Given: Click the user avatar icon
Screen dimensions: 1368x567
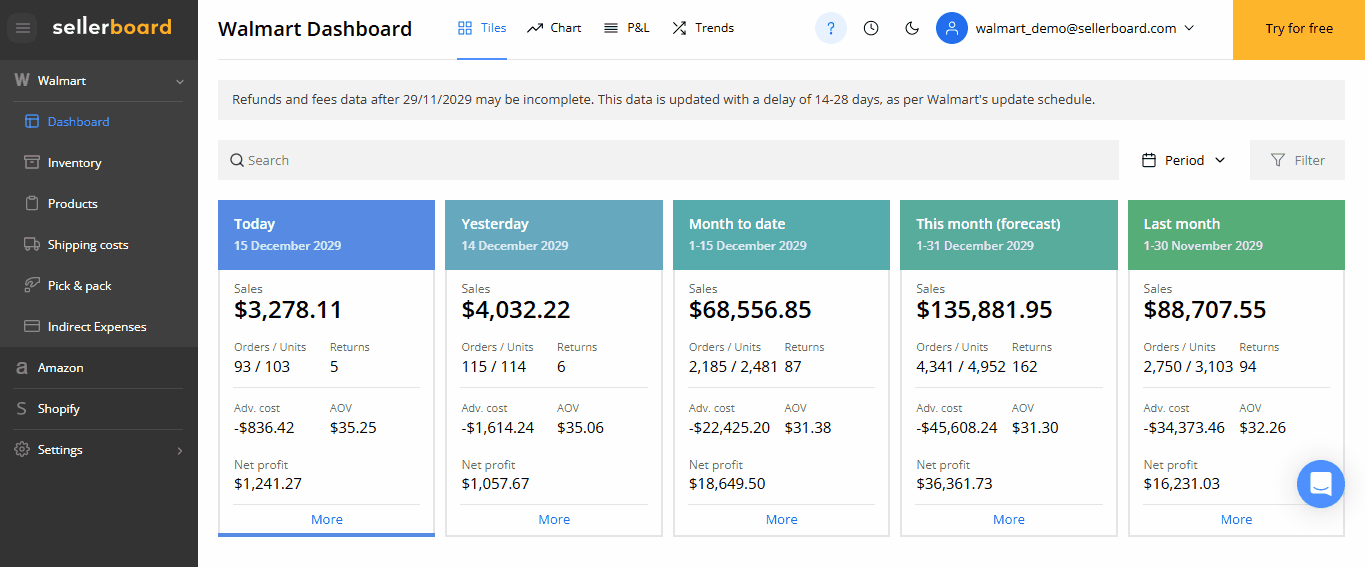Looking at the screenshot, I should (x=952, y=28).
